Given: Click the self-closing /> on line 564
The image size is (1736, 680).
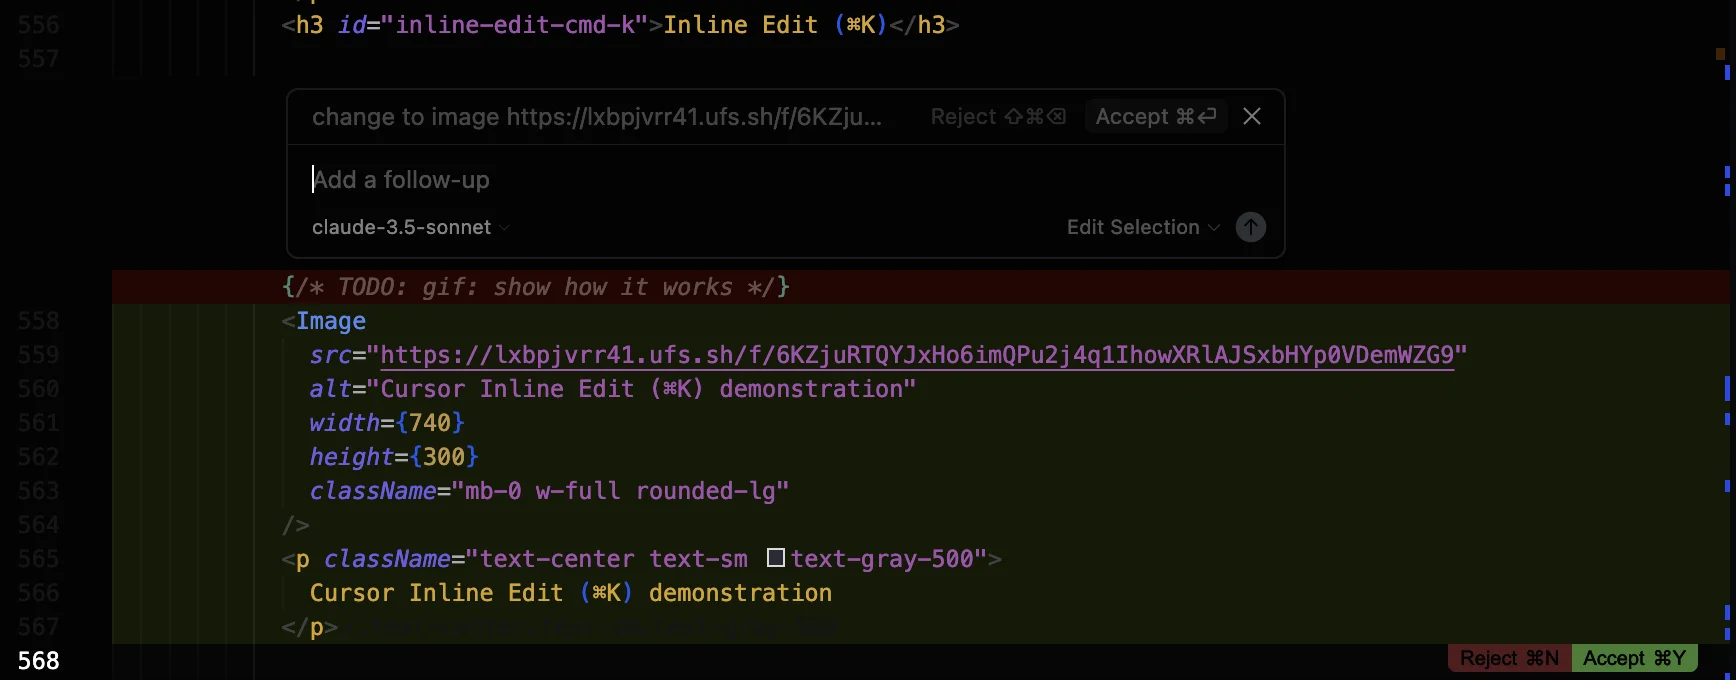Looking at the screenshot, I should coord(296,525).
